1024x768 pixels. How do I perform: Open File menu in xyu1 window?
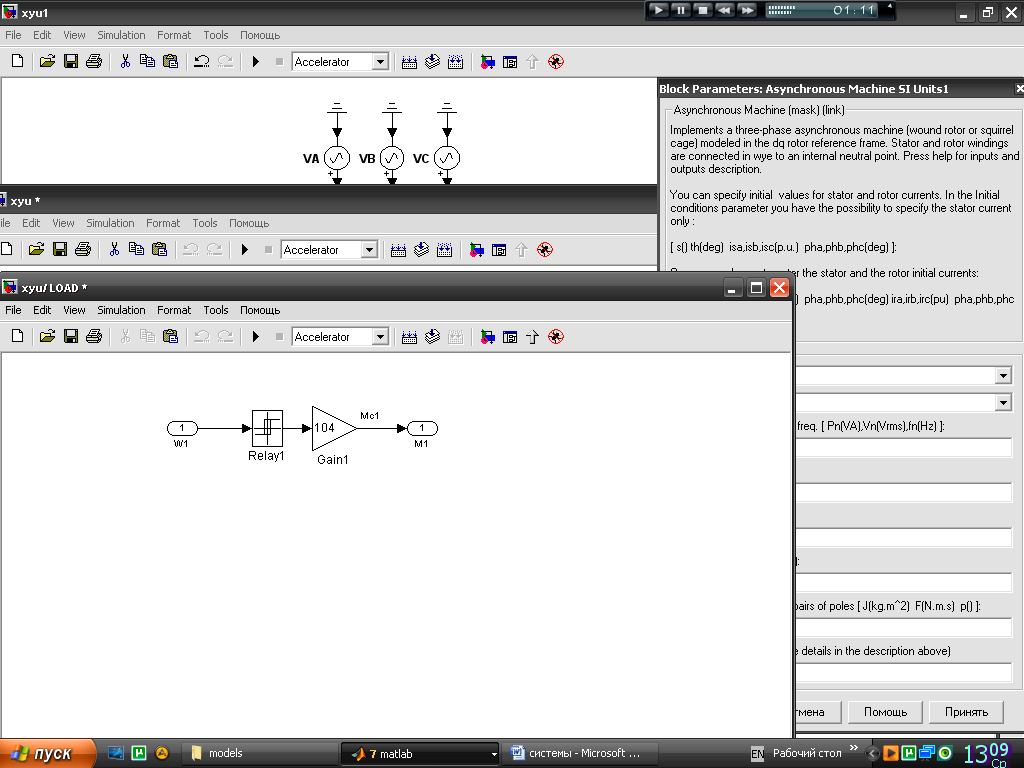coord(13,35)
